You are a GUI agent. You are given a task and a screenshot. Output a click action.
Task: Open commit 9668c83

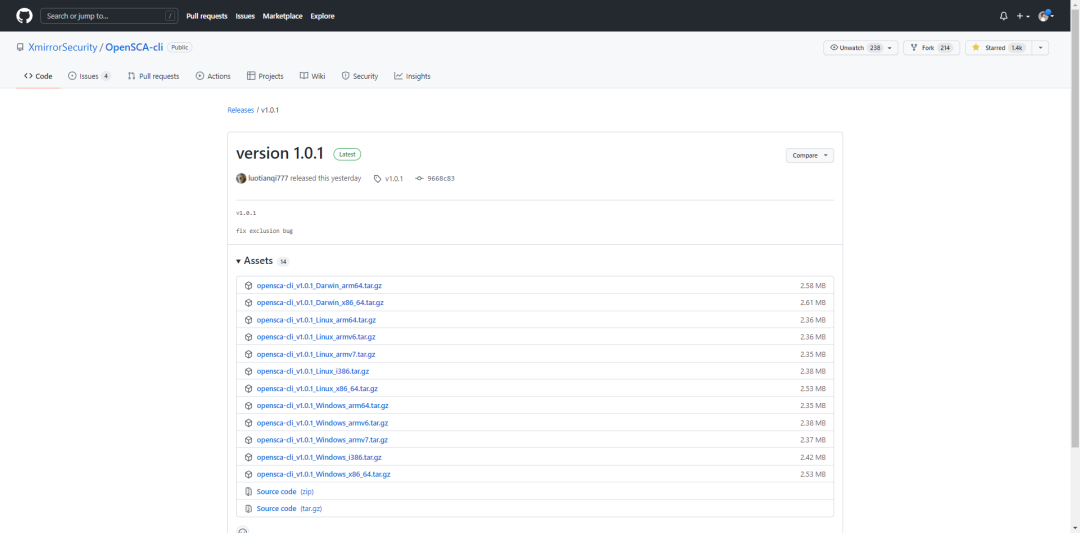(435, 178)
